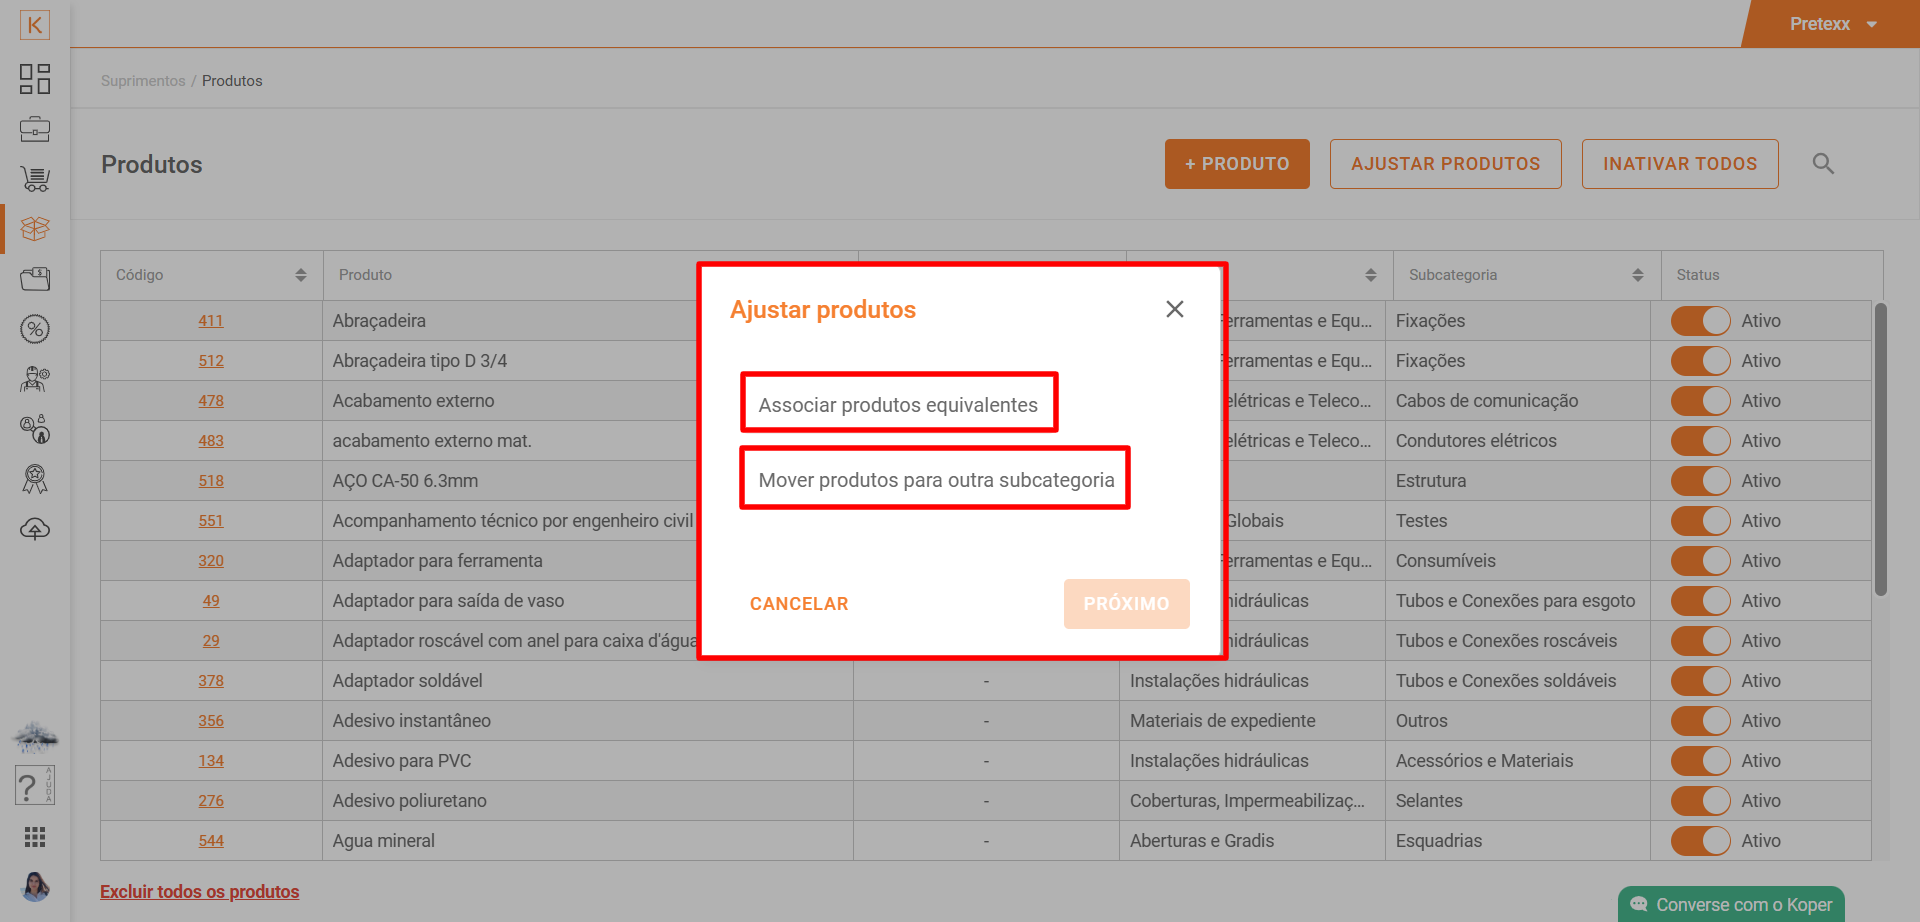This screenshot has height=922, width=1920.
Task: Choose Mover produtos para outra subcategoria
Action: tap(936, 480)
